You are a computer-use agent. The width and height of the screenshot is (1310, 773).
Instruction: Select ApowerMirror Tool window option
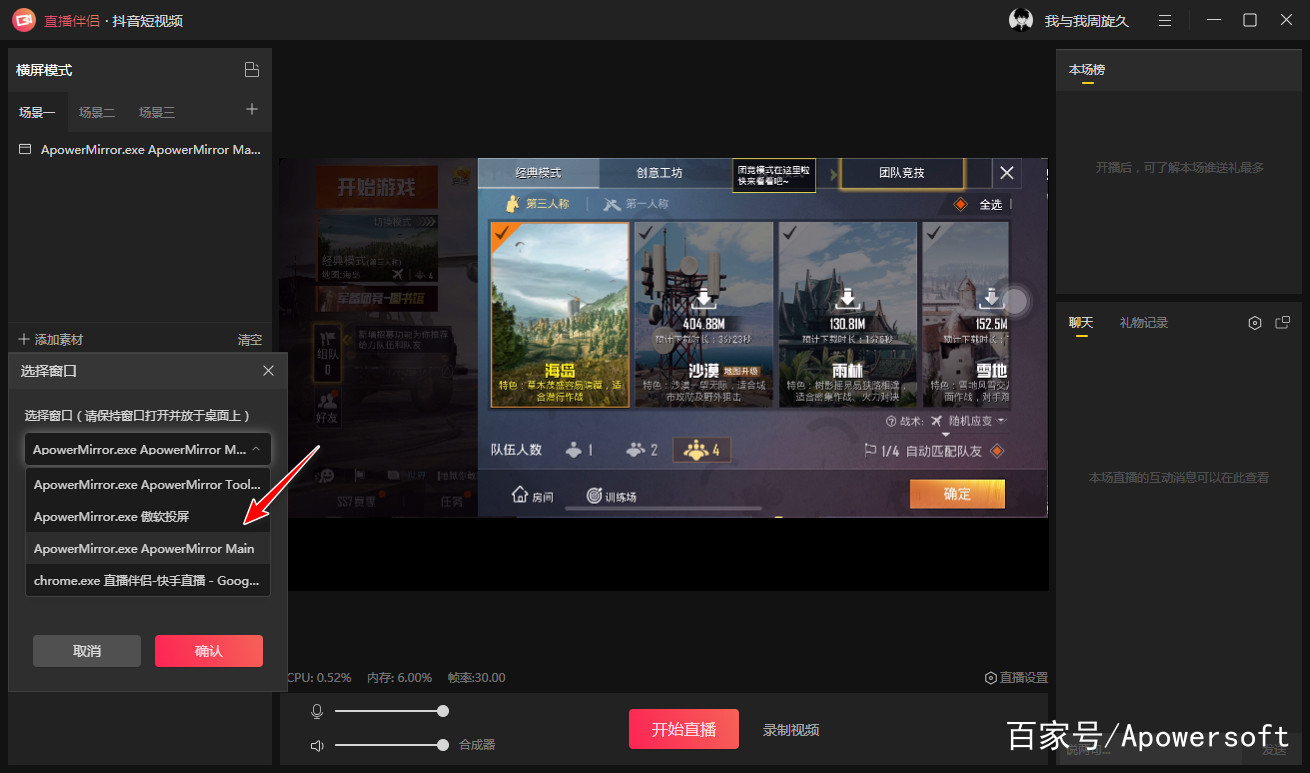tap(148, 484)
